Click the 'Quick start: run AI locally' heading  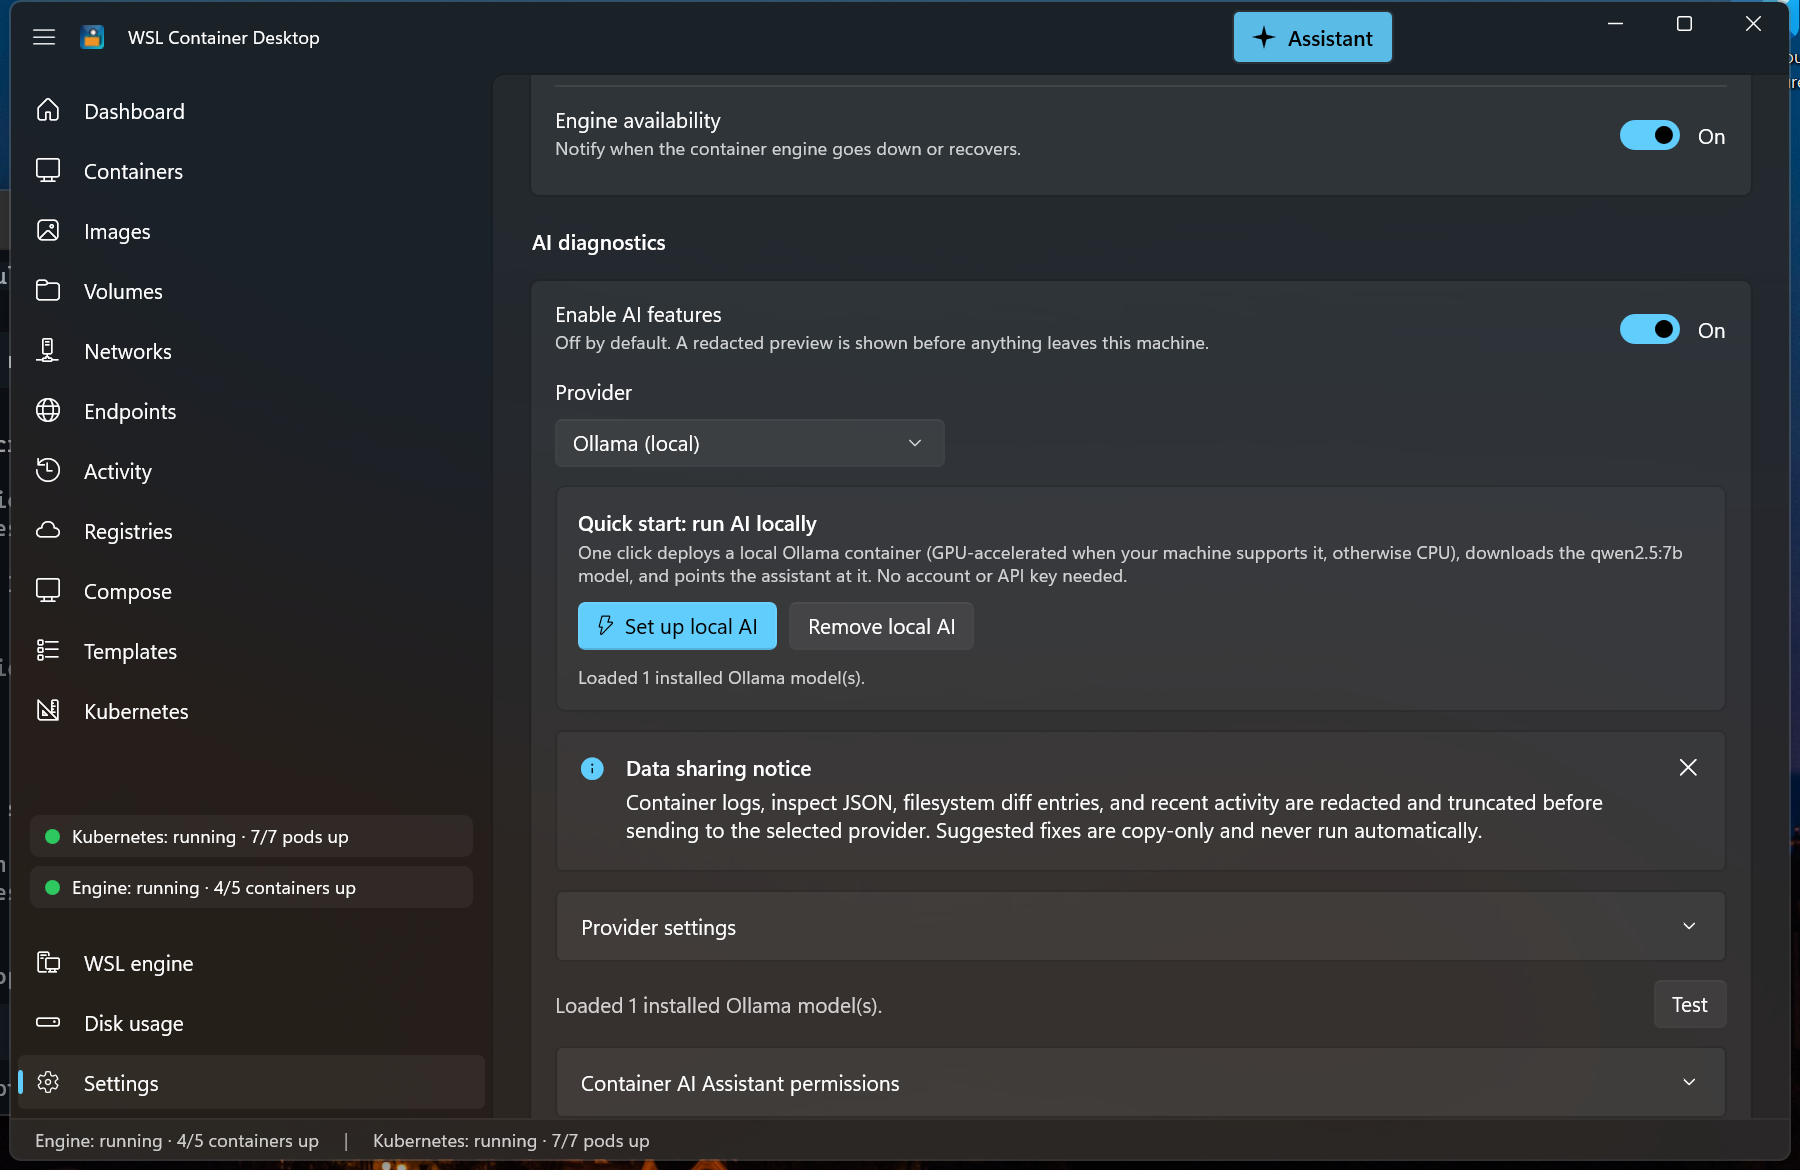(697, 524)
